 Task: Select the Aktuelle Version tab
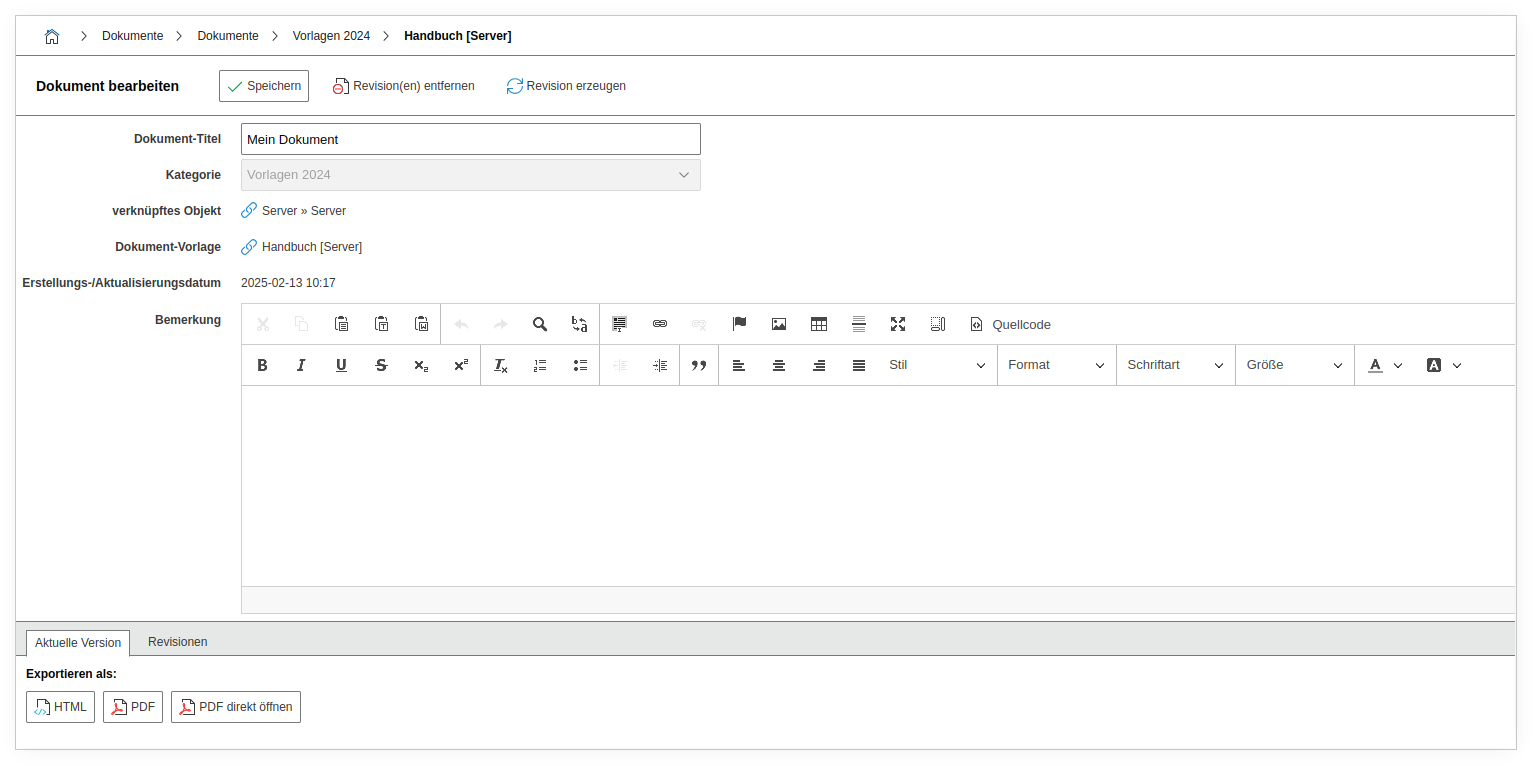(x=78, y=643)
